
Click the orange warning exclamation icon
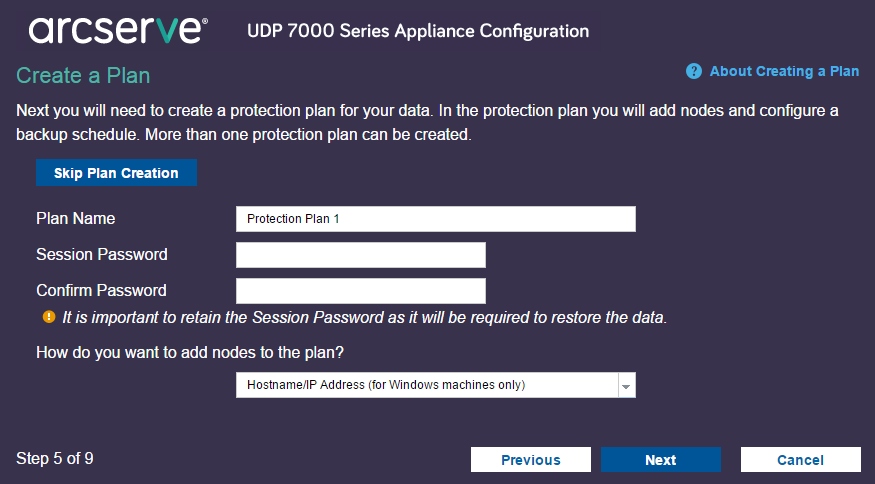point(48,317)
